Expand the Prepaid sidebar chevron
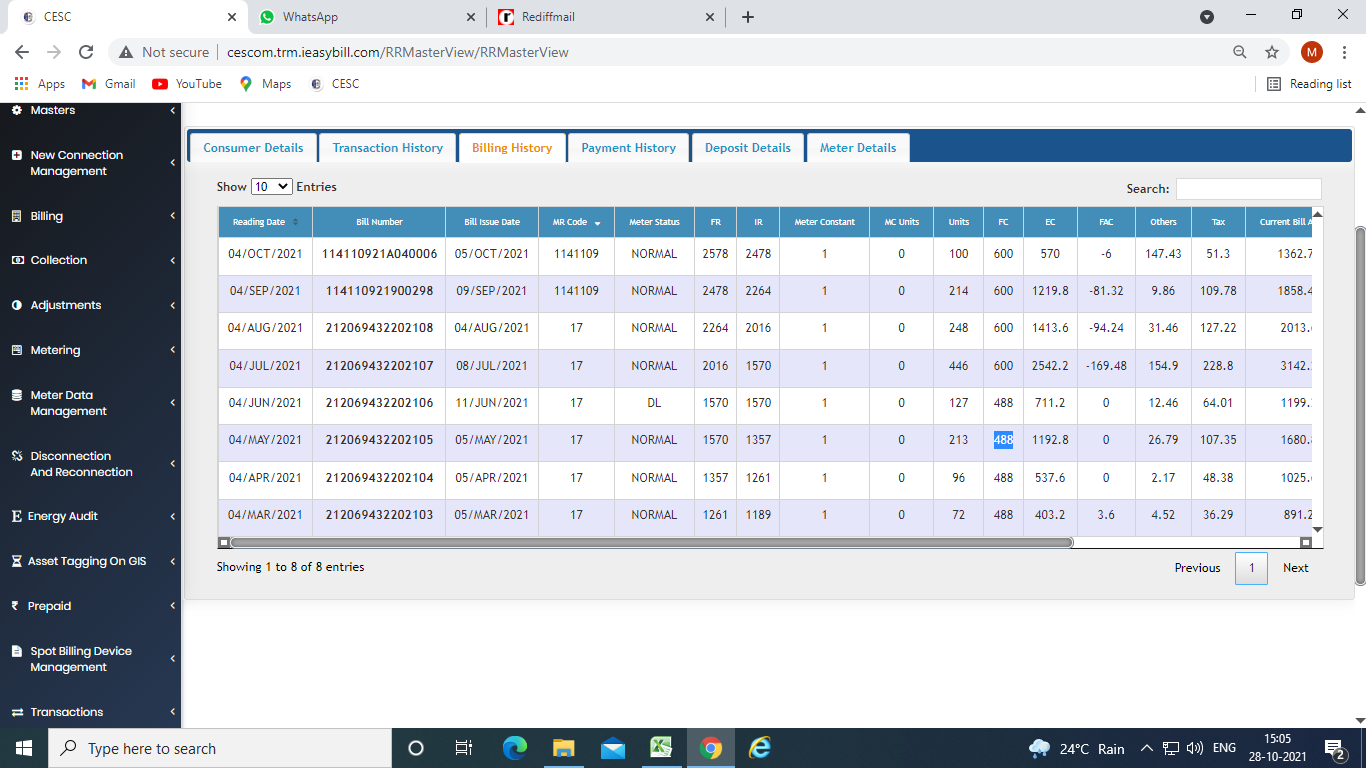1366x768 pixels. (172, 606)
